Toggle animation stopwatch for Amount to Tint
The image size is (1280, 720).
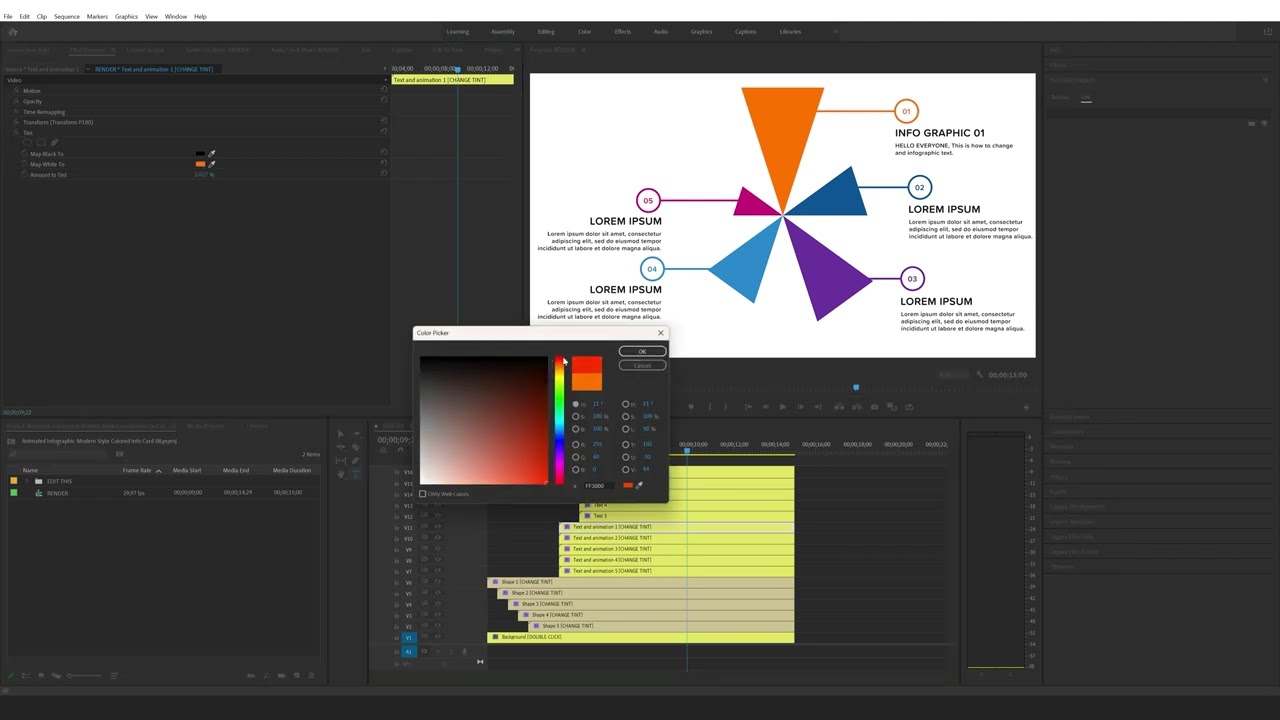25,175
